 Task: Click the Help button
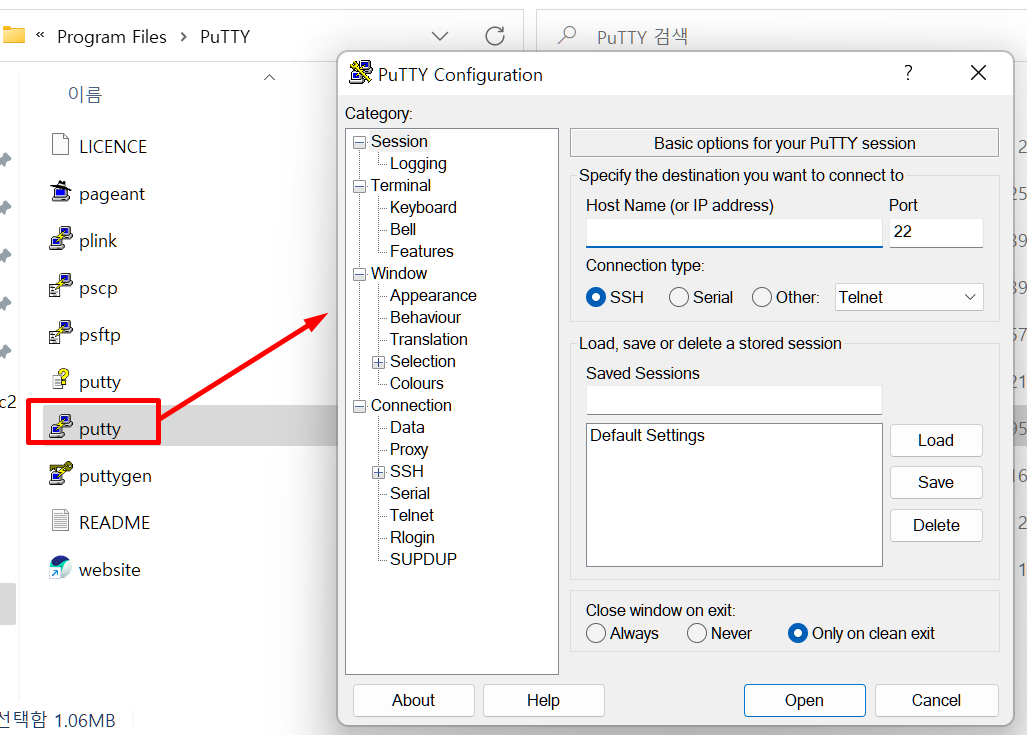[544, 700]
